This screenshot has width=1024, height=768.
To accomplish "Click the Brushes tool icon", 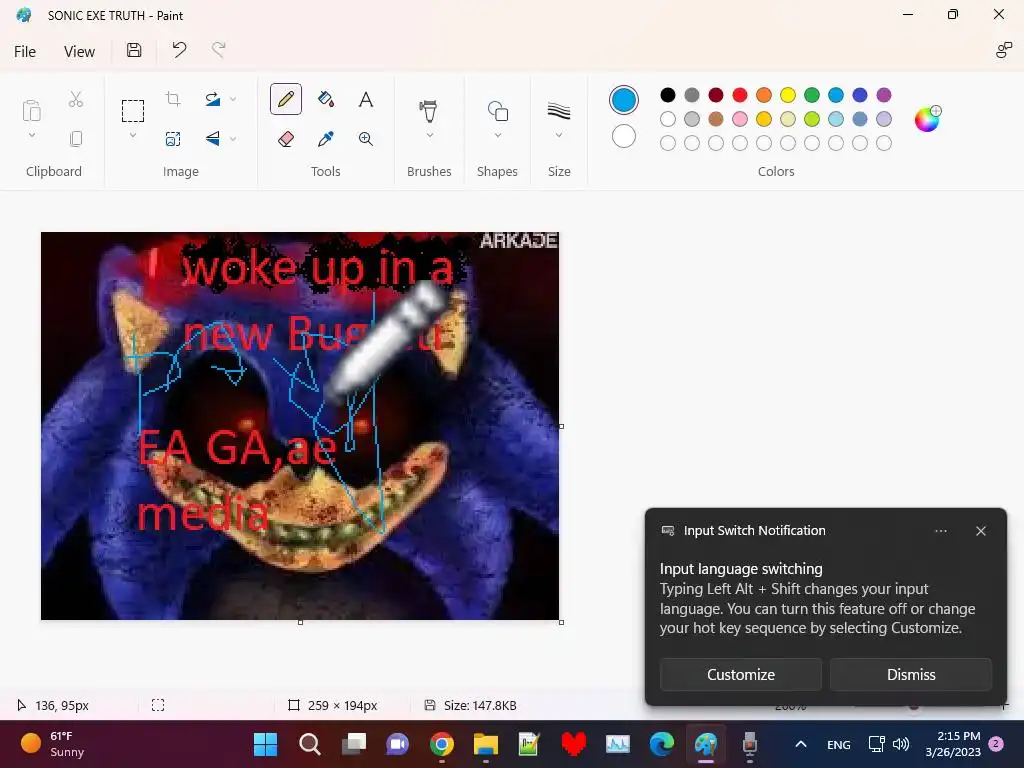I will point(429,110).
